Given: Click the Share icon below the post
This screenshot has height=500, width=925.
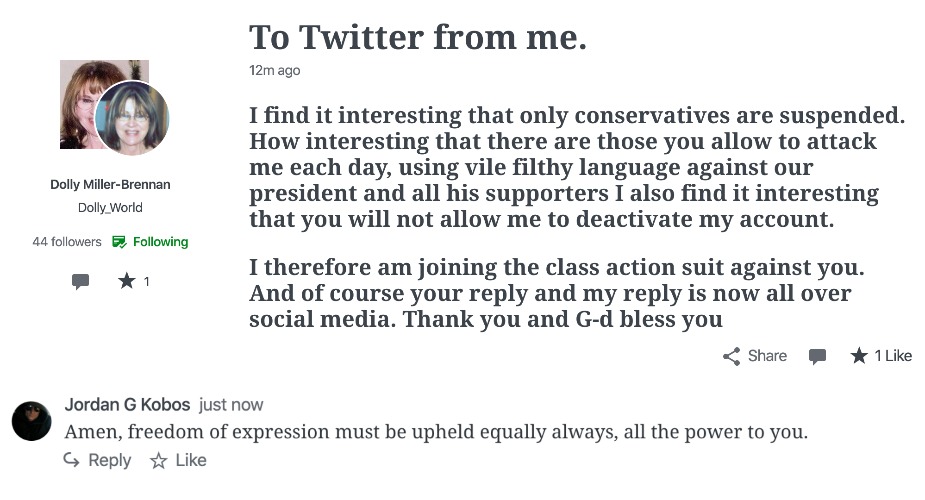Looking at the screenshot, I should [x=732, y=356].
